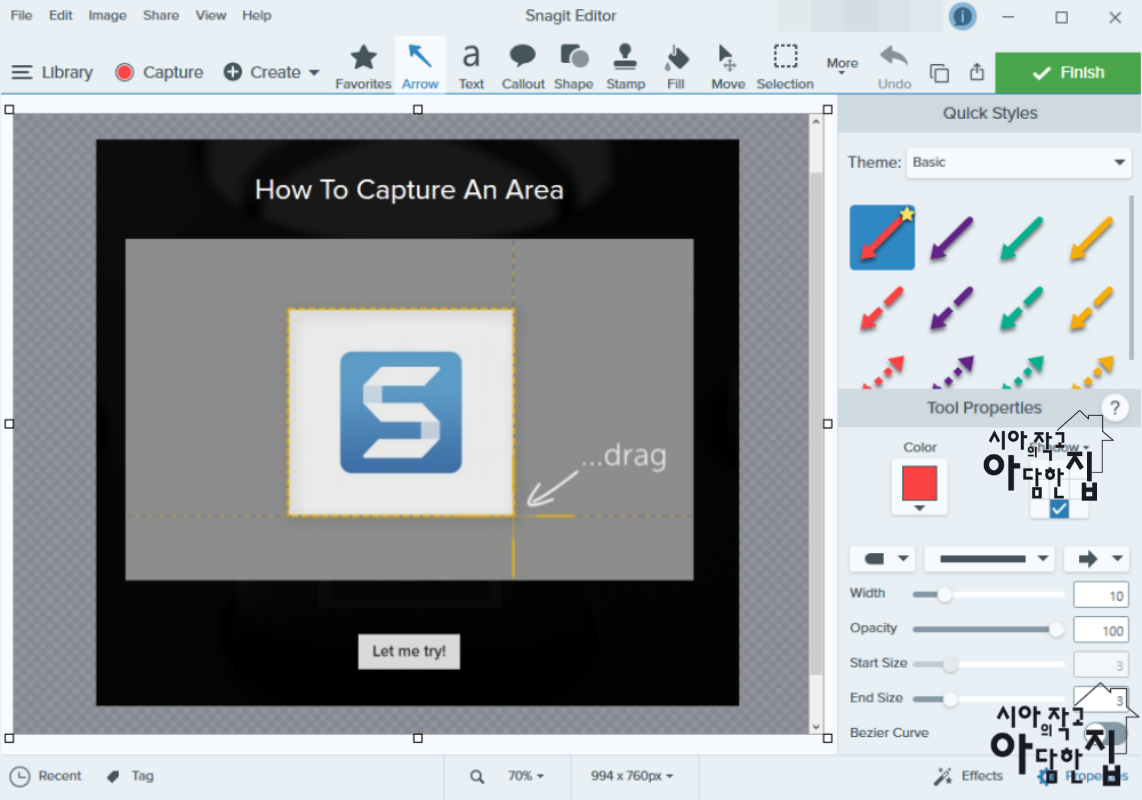Open the Effects panel
Screen dimensions: 1142x800
click(x=969, y=776)
